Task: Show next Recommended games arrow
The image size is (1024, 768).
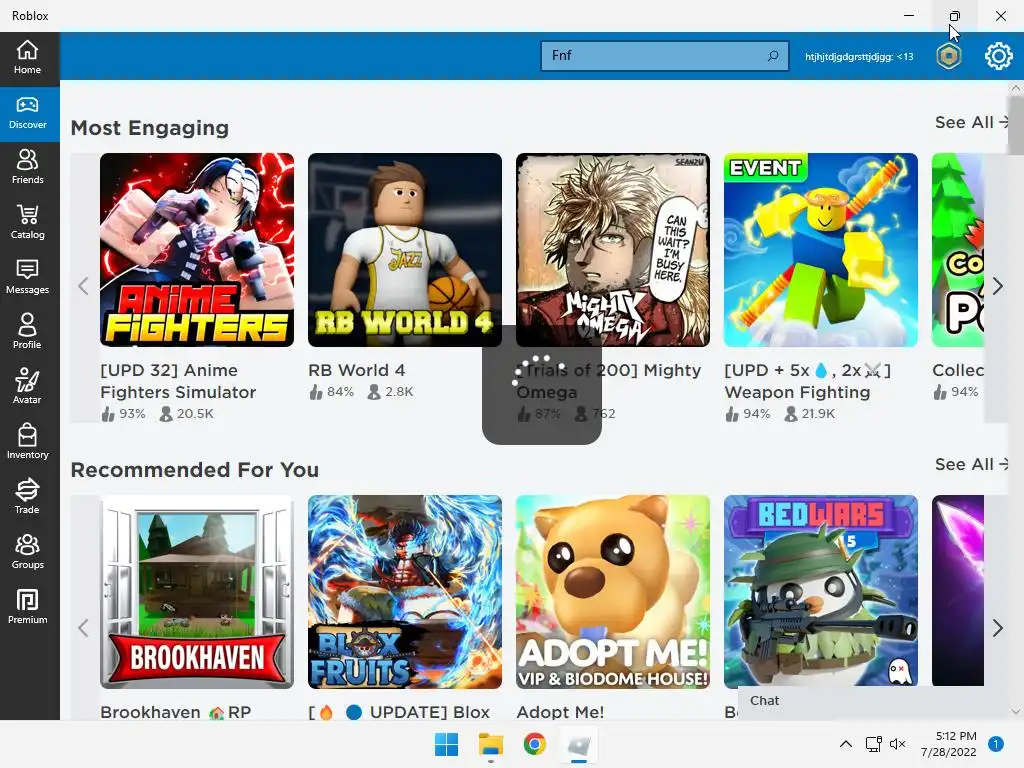Action: coord(997,628)
